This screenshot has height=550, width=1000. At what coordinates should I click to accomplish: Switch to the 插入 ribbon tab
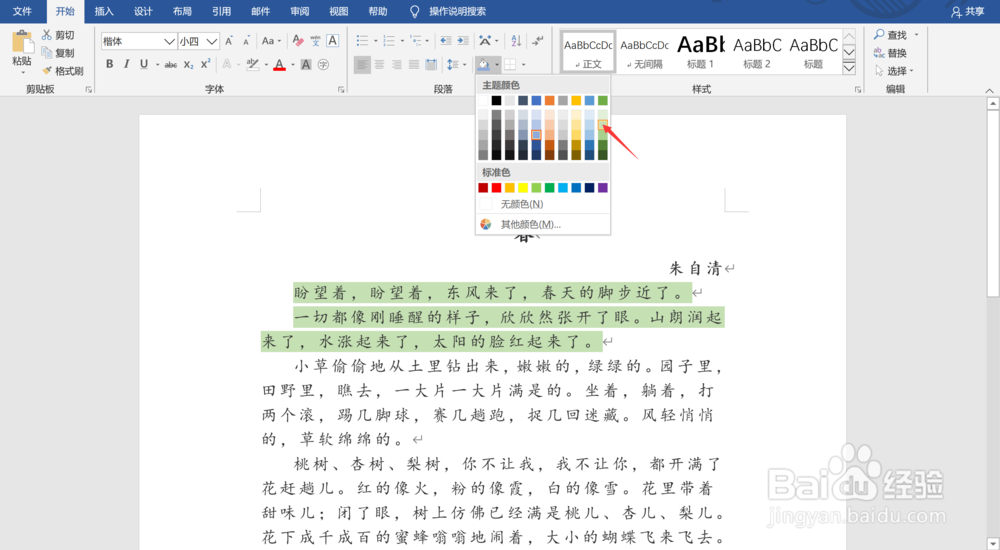tap(103, 11)
